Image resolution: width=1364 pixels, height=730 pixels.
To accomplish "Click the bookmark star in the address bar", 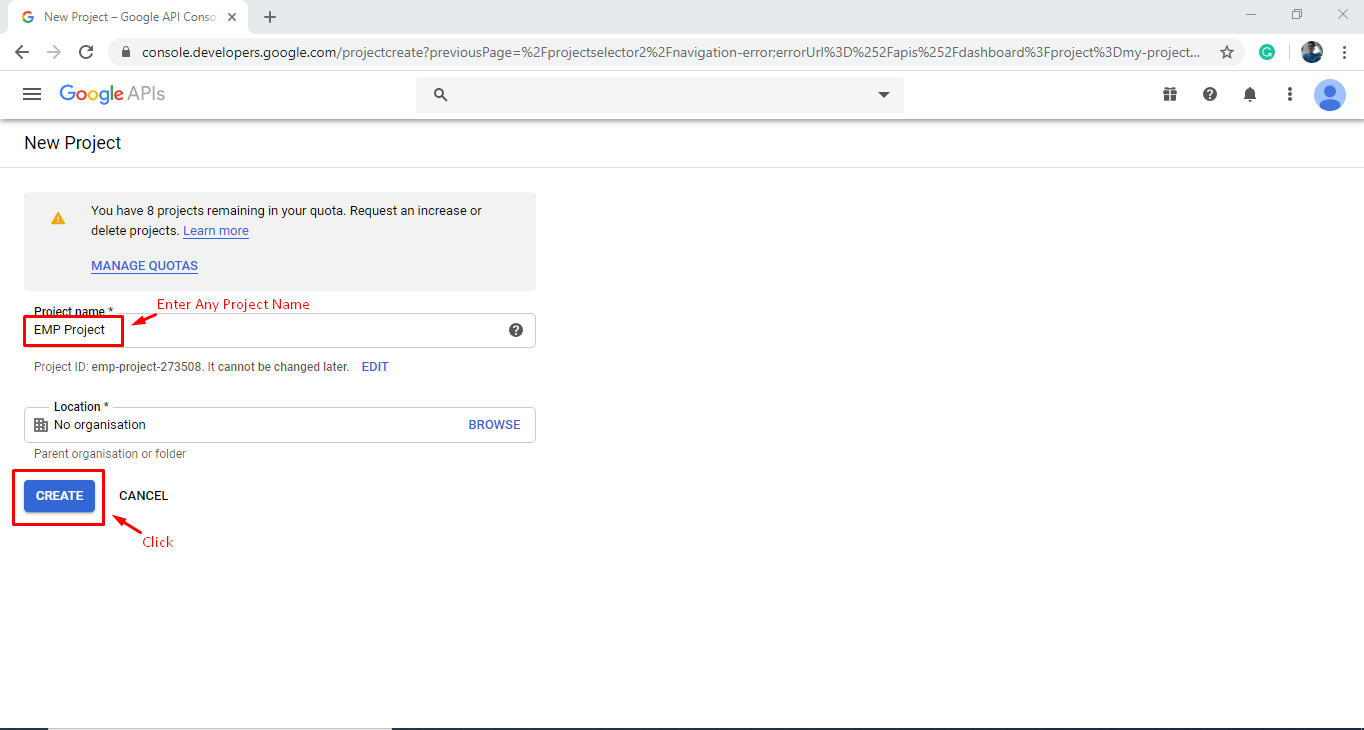I will pos(1227,51).
